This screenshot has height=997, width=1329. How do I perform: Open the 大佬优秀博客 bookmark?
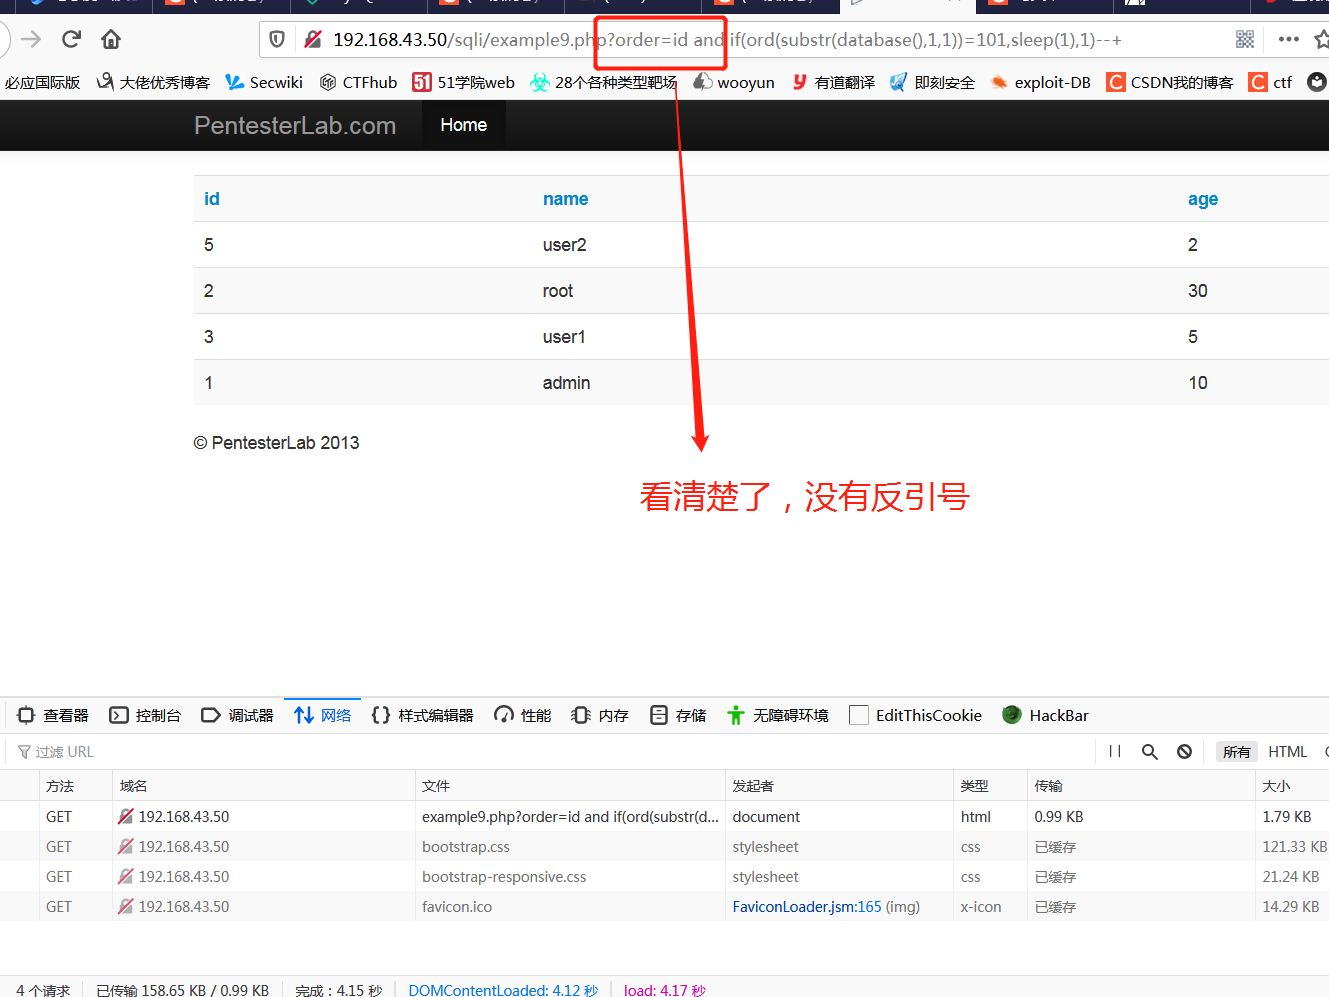(154, 82)
